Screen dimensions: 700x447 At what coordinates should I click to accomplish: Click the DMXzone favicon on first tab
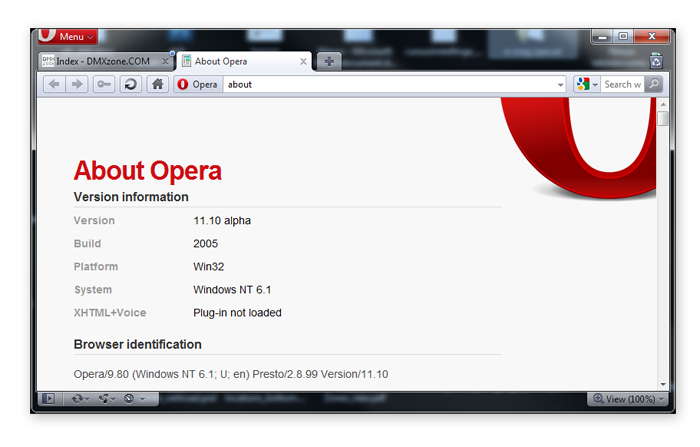coord(48,61)
